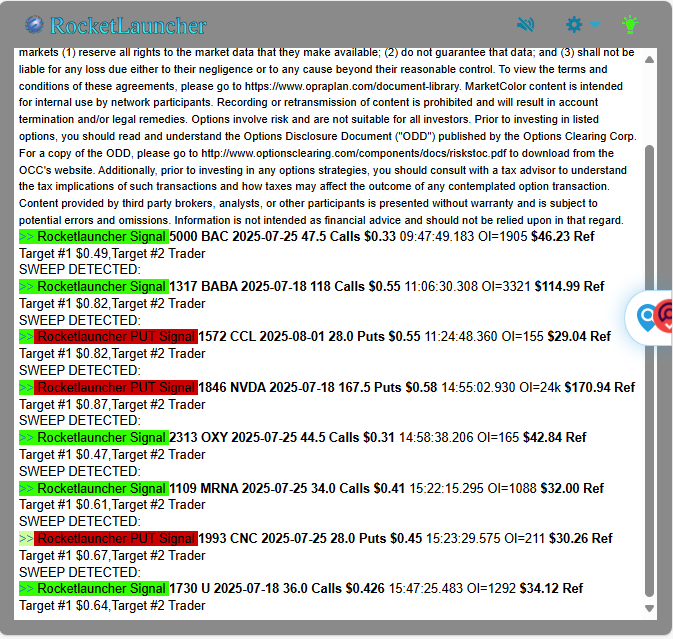Select the Rocketlauncher Signal label for MRNA
The image size is (673, 639).
pyautogui.click(x=101, y=488)
